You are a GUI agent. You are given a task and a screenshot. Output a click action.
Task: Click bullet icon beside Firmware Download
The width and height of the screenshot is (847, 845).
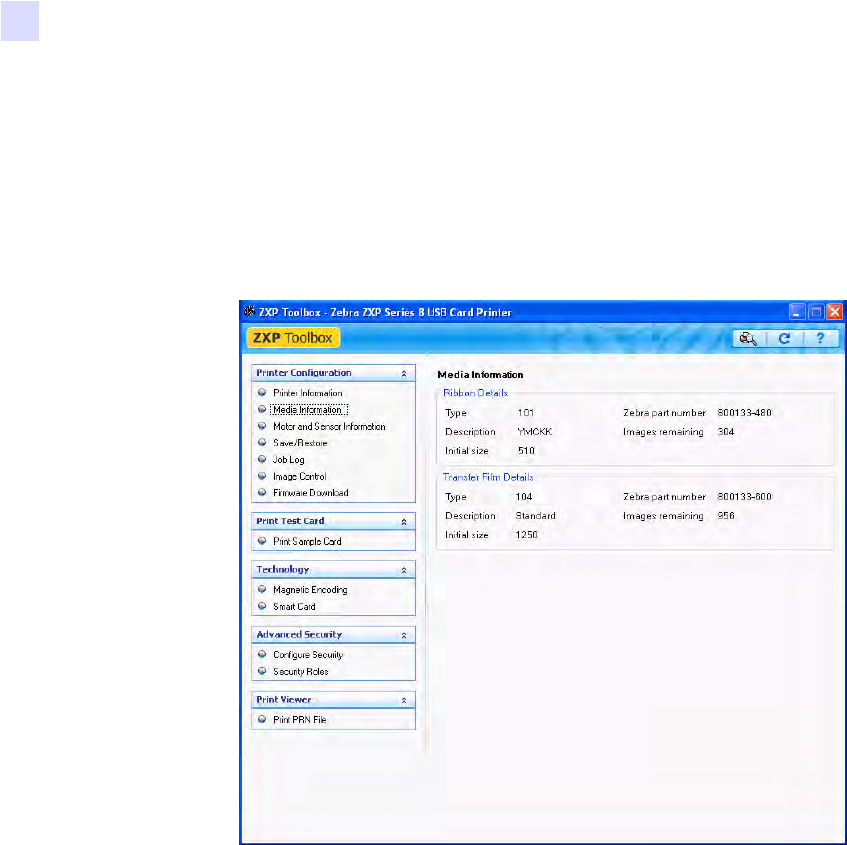point(262,492)
